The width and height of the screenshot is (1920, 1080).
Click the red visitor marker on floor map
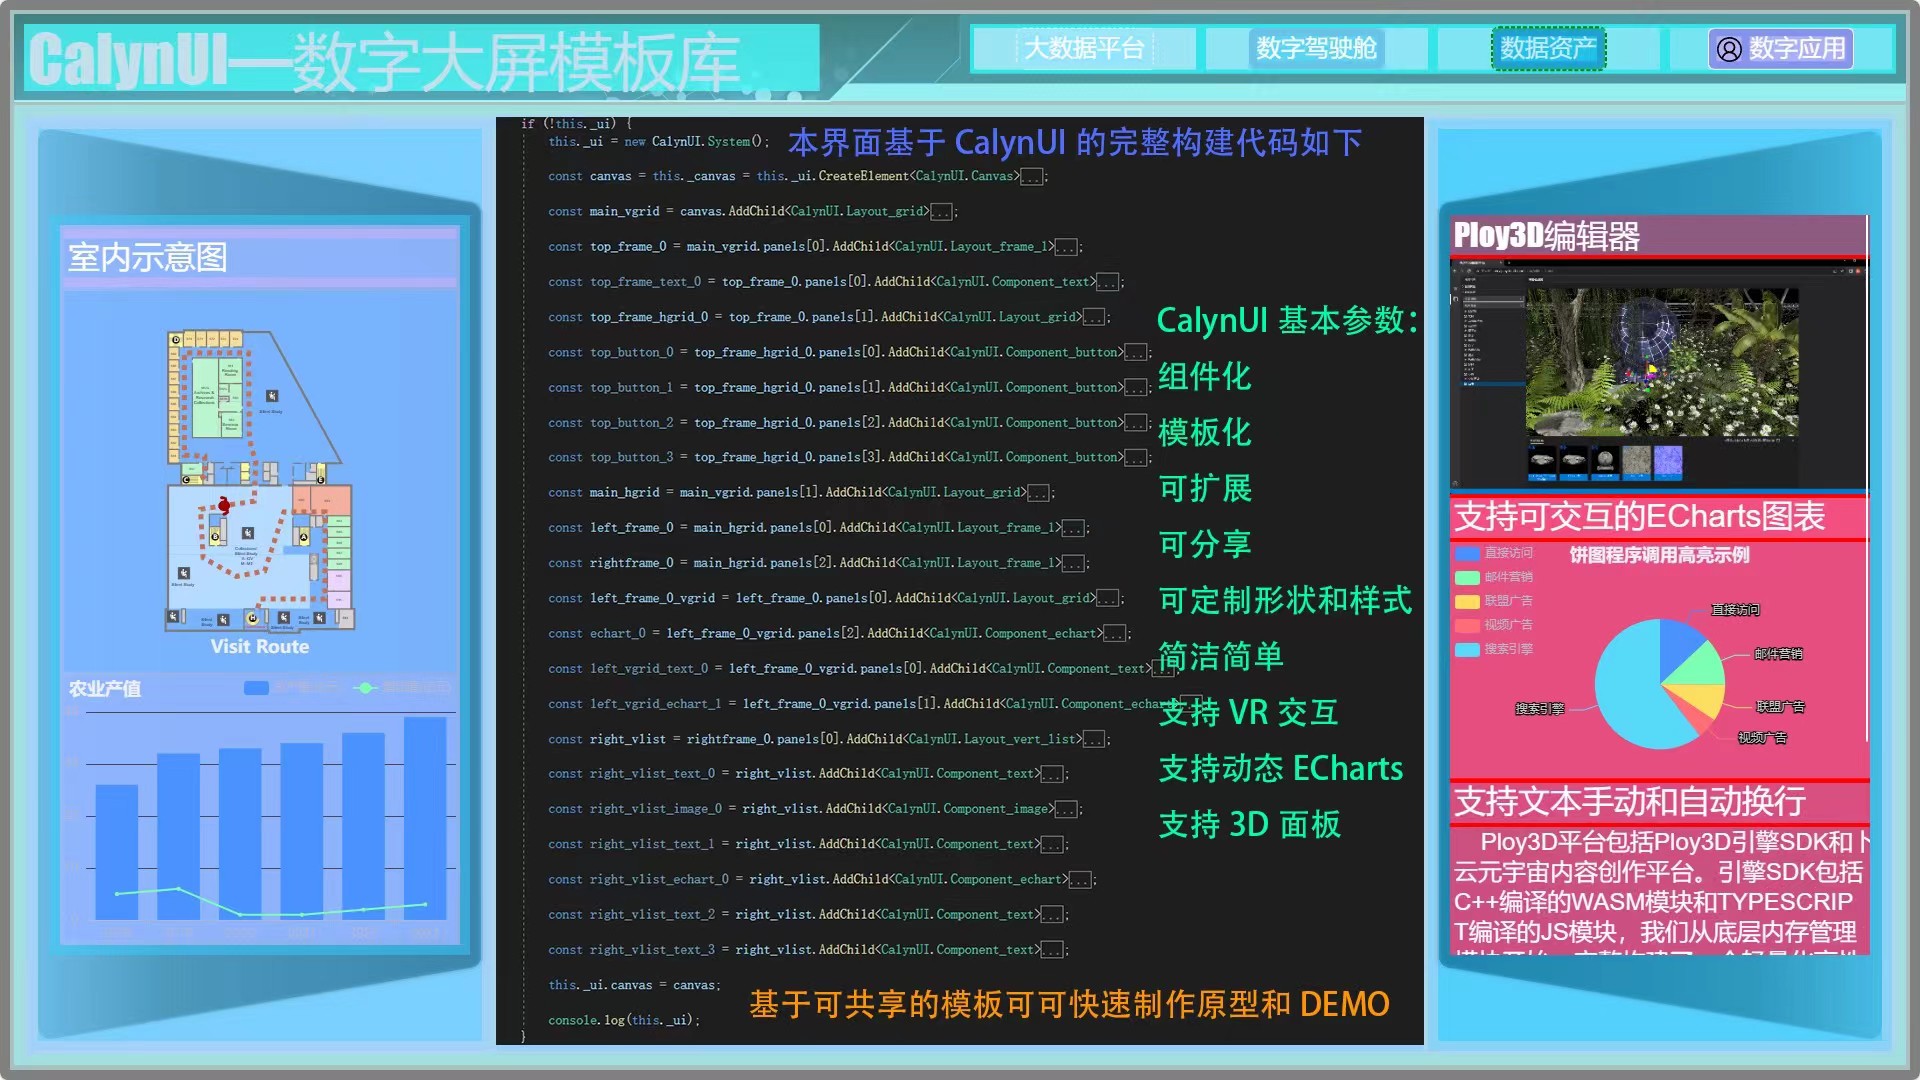(x=224, y=505)
